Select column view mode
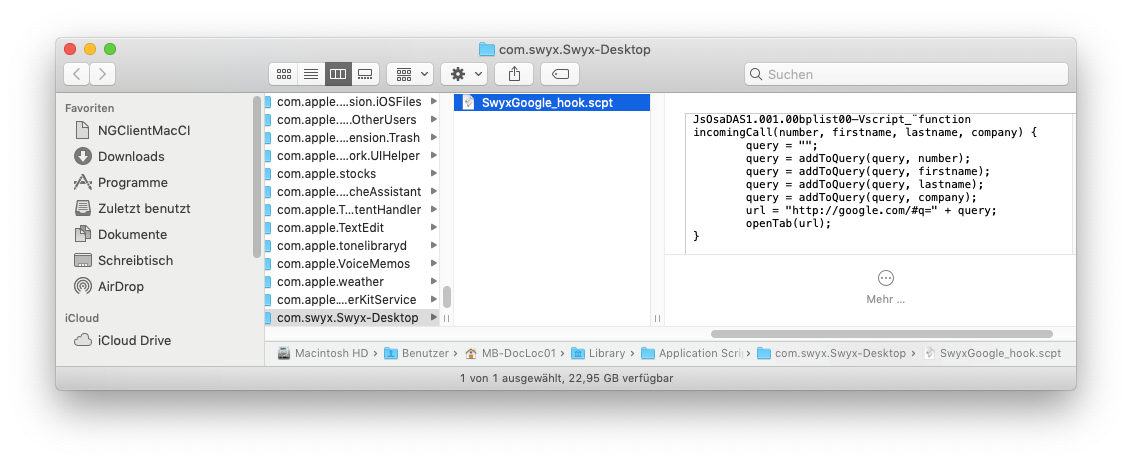 tap(338, 74)
